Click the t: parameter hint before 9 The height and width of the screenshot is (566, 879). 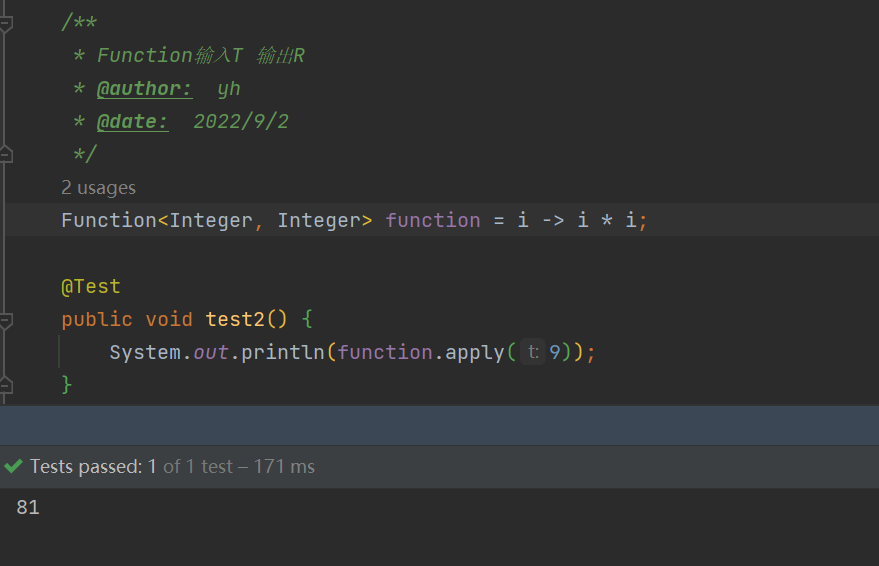click(533, 352)
